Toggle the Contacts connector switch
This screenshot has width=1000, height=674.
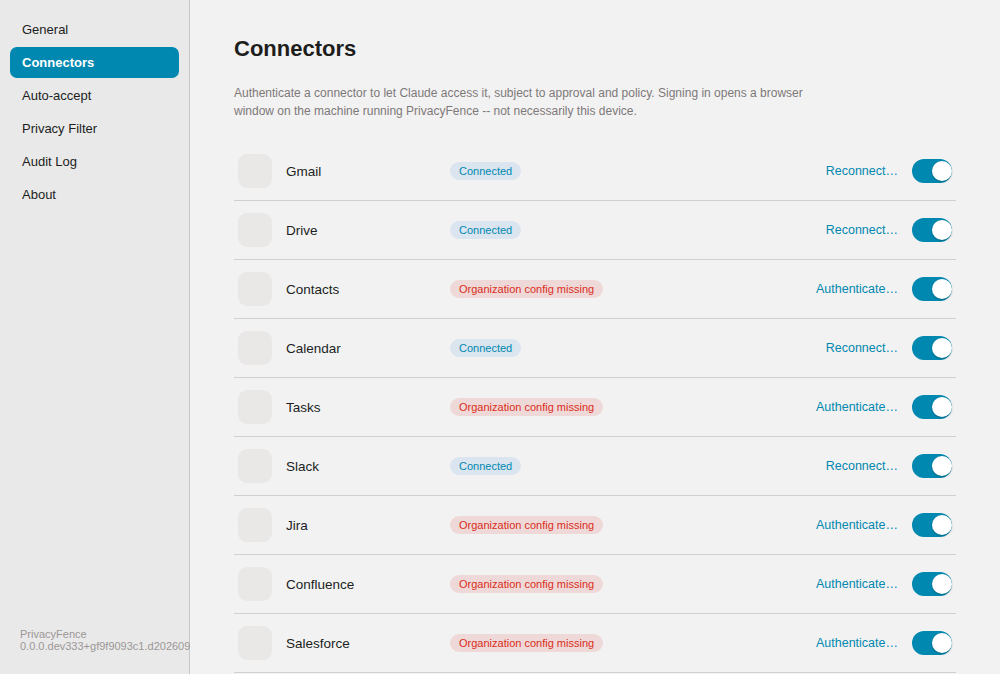click(932, 289)
